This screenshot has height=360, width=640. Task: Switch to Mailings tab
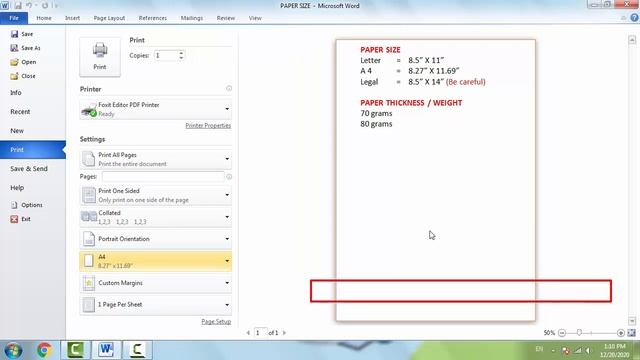pyautogui.click(x=191, y=18)
